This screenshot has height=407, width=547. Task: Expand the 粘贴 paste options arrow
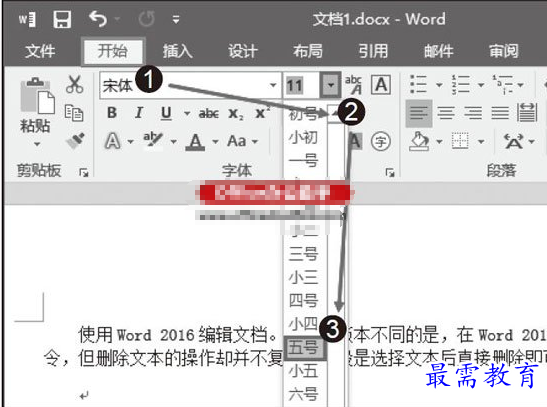pyautogui.click(x=37, y=144)
